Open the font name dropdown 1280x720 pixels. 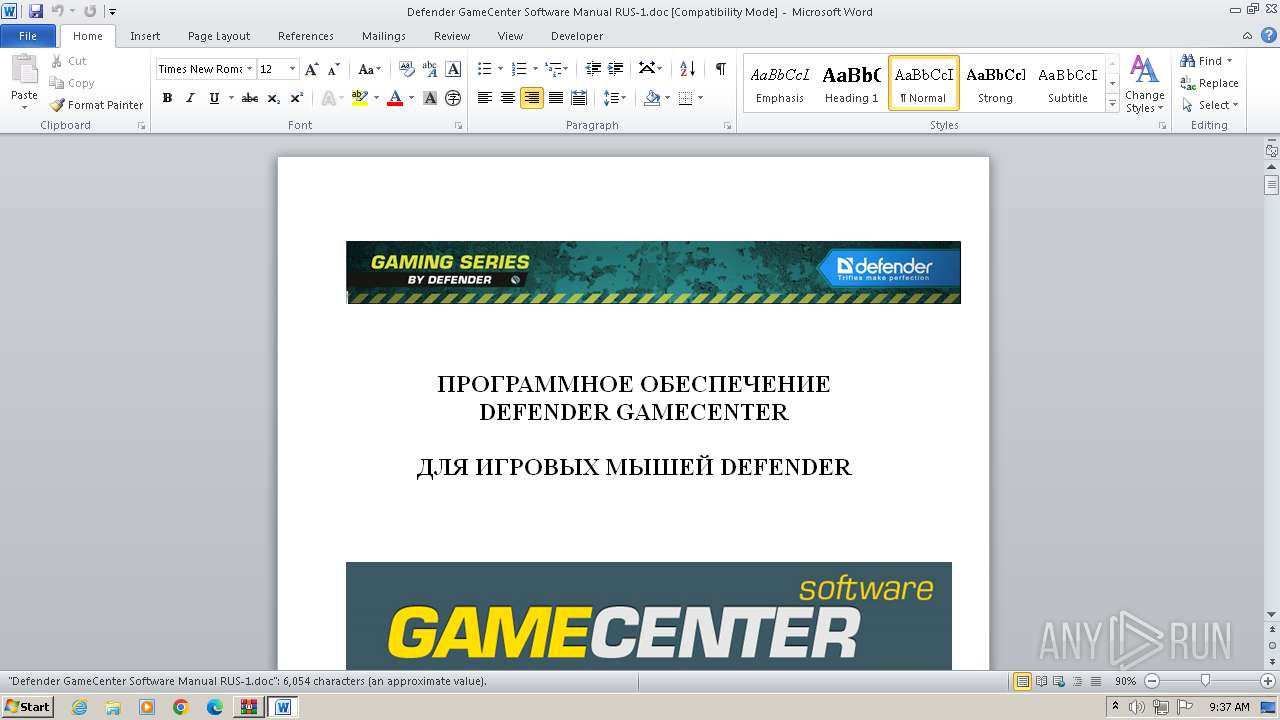[x=249, y=69]
